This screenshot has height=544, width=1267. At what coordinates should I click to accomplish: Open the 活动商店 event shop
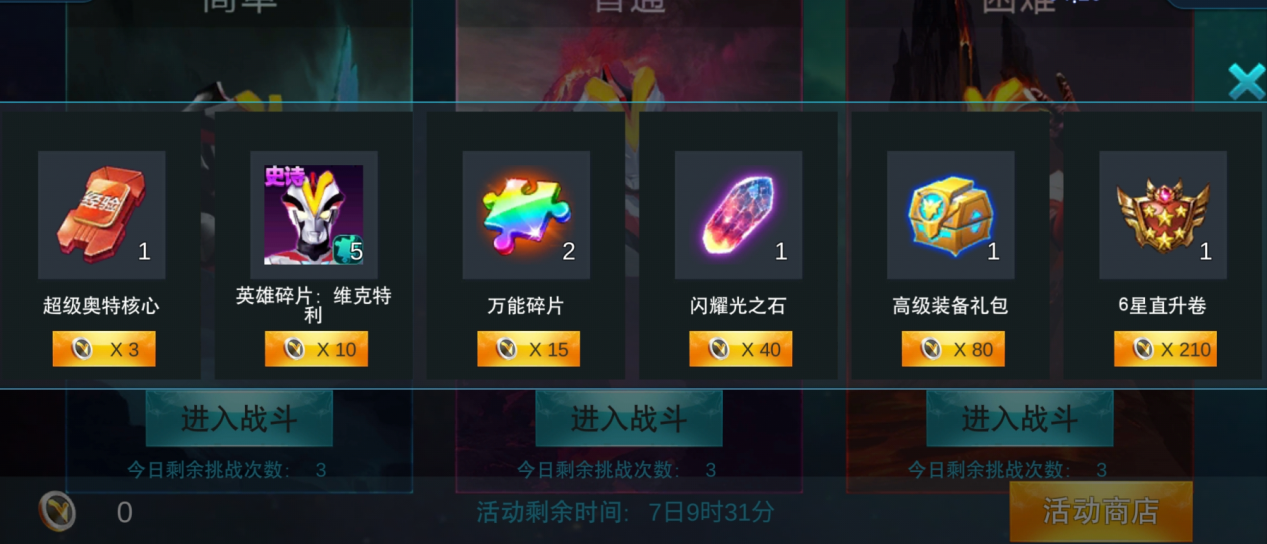(x=1101, y=512)
